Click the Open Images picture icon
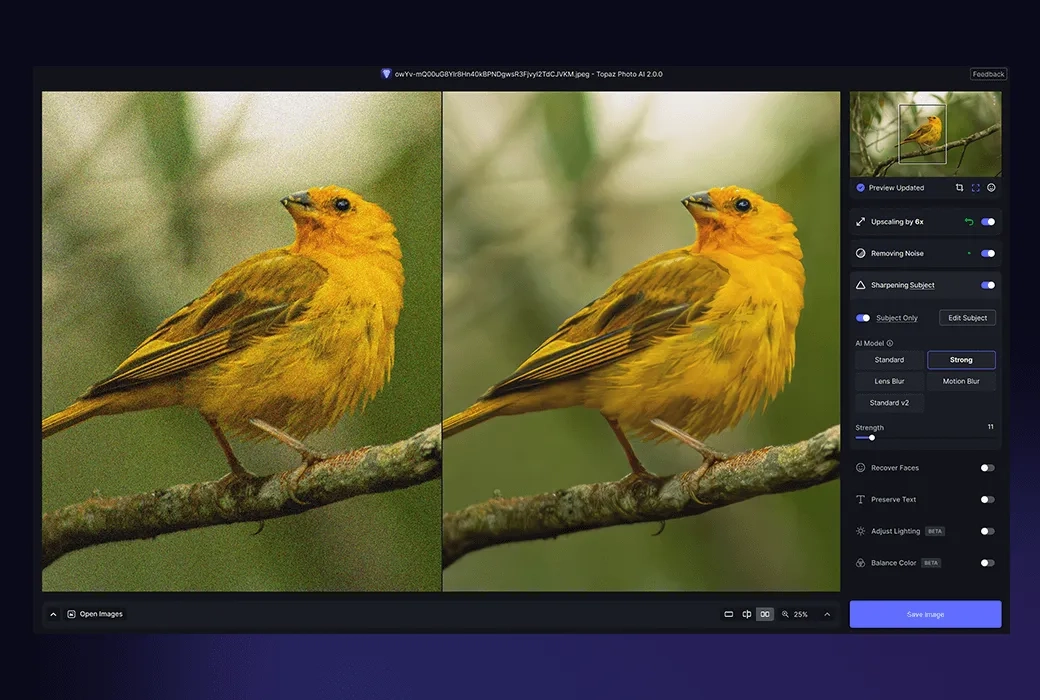The height and width of the screenshot is (700, 1040). pos(71,614)
